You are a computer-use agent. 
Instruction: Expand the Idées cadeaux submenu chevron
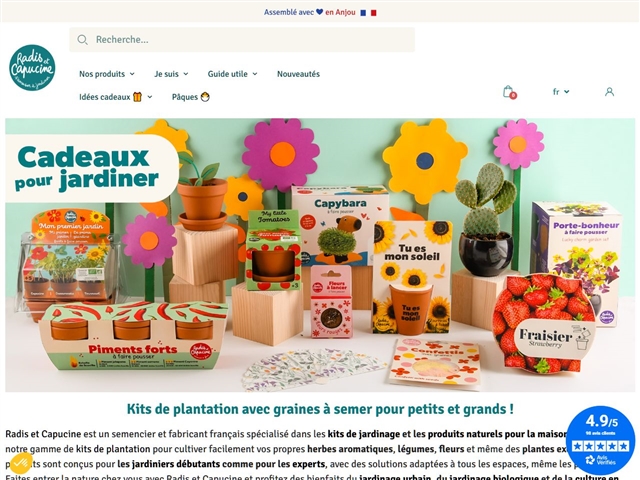150,97
